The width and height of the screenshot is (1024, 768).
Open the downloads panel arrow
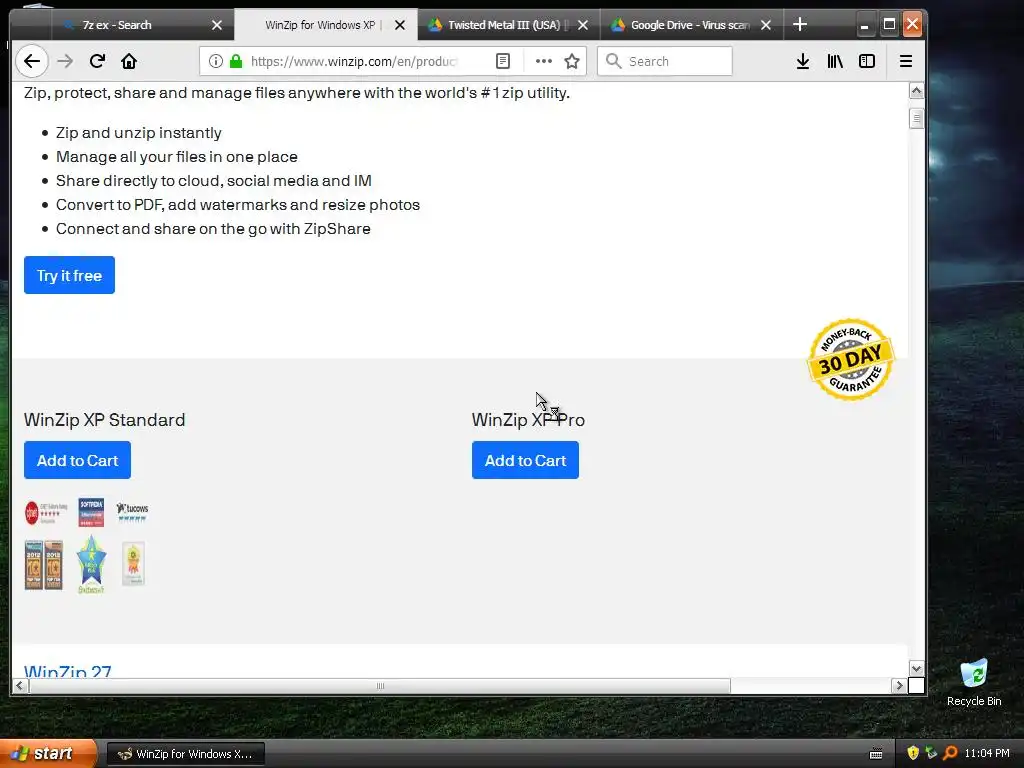coord(803,61)
